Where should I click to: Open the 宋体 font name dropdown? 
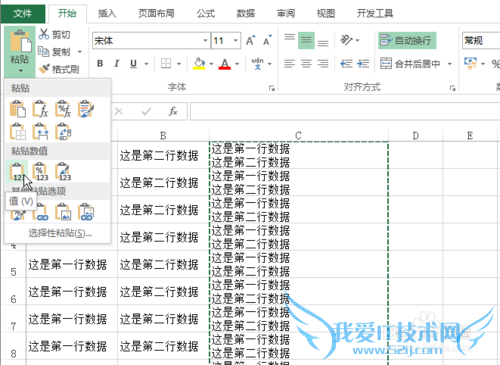click(205, 41)
